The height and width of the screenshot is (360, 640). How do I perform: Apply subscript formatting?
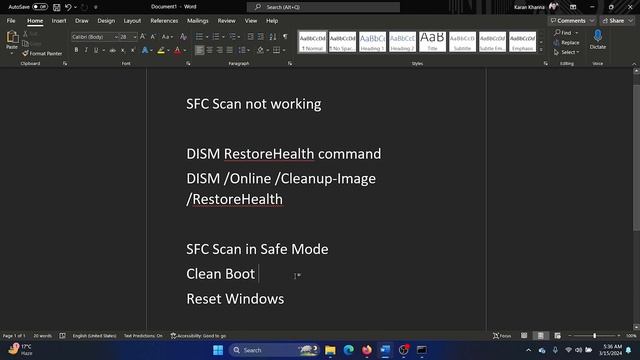click(x=123, y=50)
